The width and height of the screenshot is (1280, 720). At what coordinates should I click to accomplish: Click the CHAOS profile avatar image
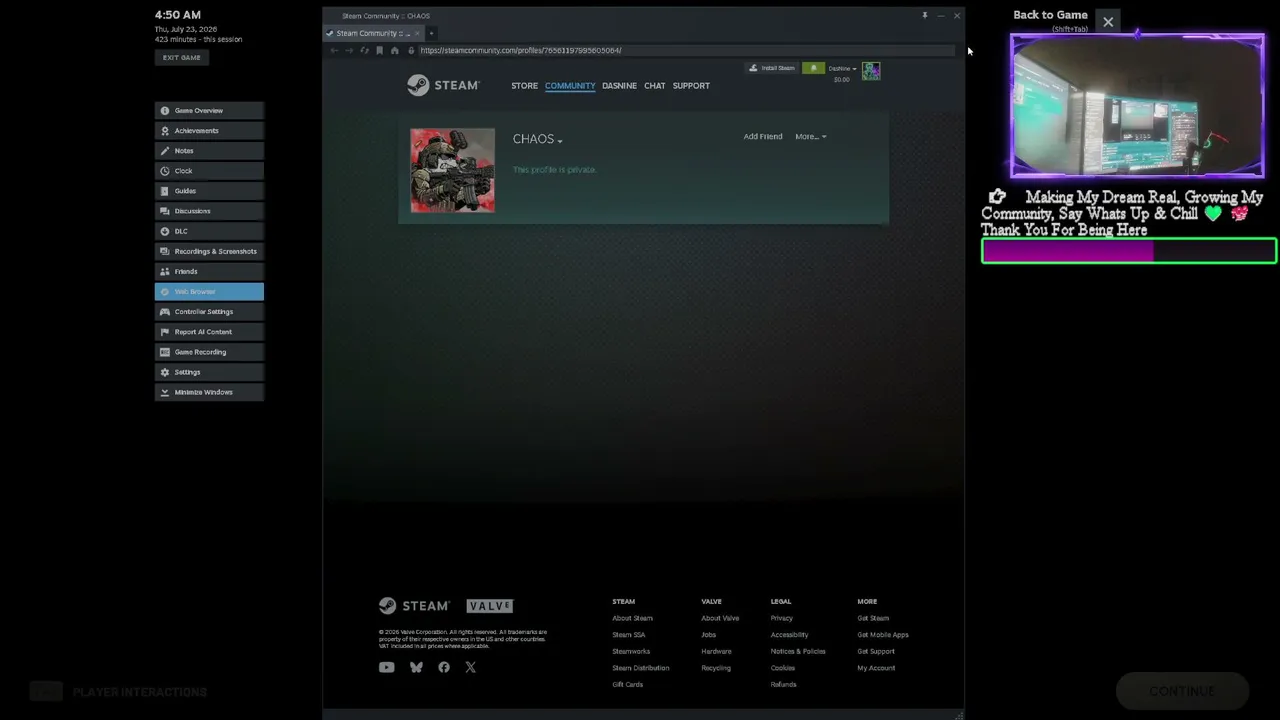click(452, 170)
